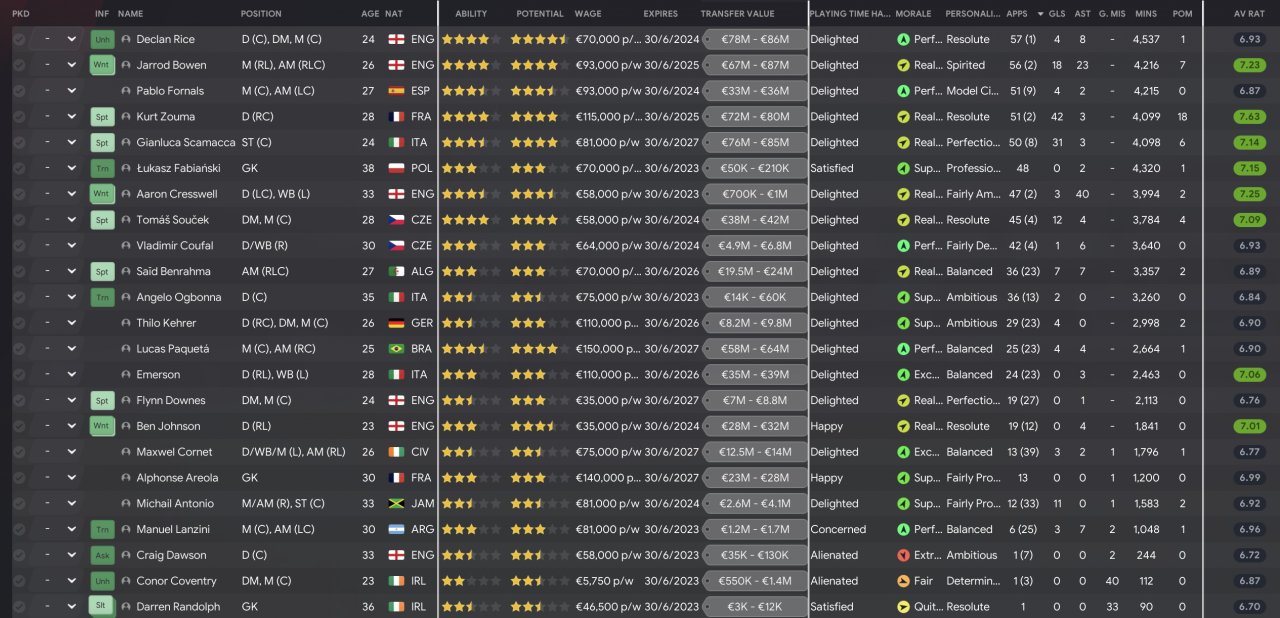1280x618 pixels.
Task: Click the 'Ask' status icon for Craig Dawson
Action: tap(102, 556)
